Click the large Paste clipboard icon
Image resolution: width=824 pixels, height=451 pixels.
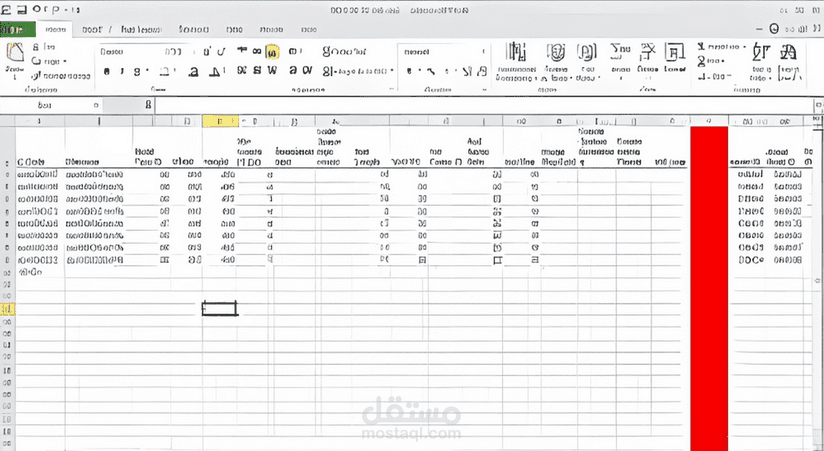pos(15,54)
